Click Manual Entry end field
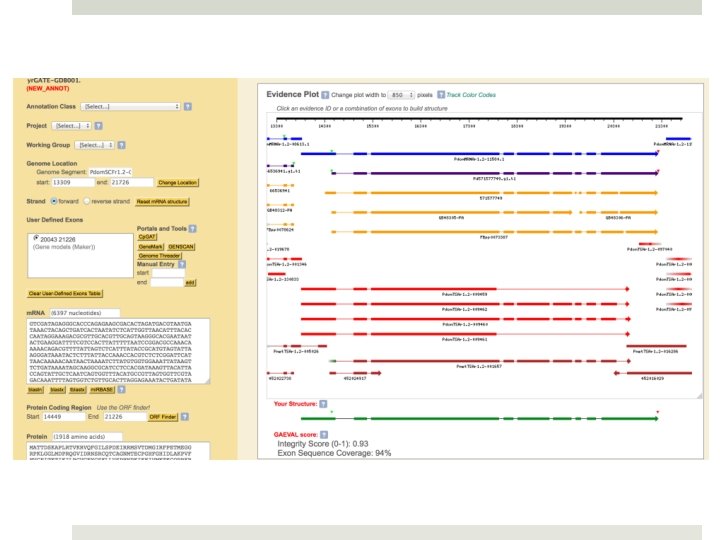The height and width of the screenshot is (540, 720). click(x=167, y=282)
